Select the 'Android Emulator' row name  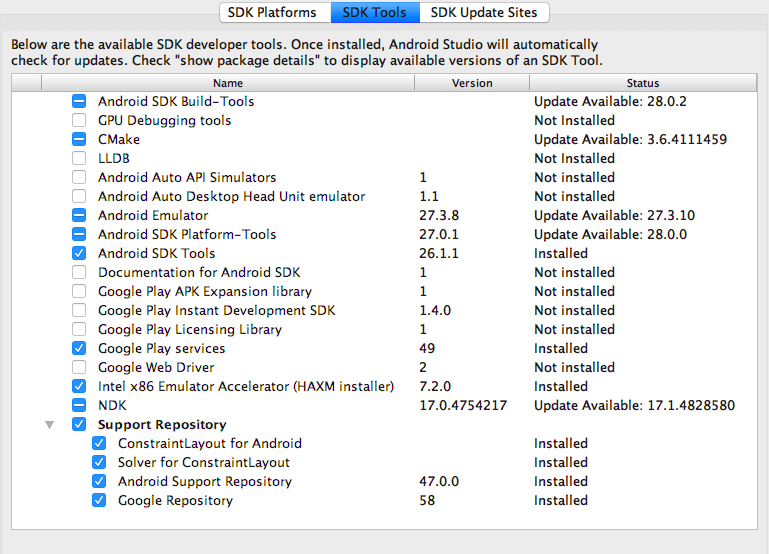tap(153, 216)
